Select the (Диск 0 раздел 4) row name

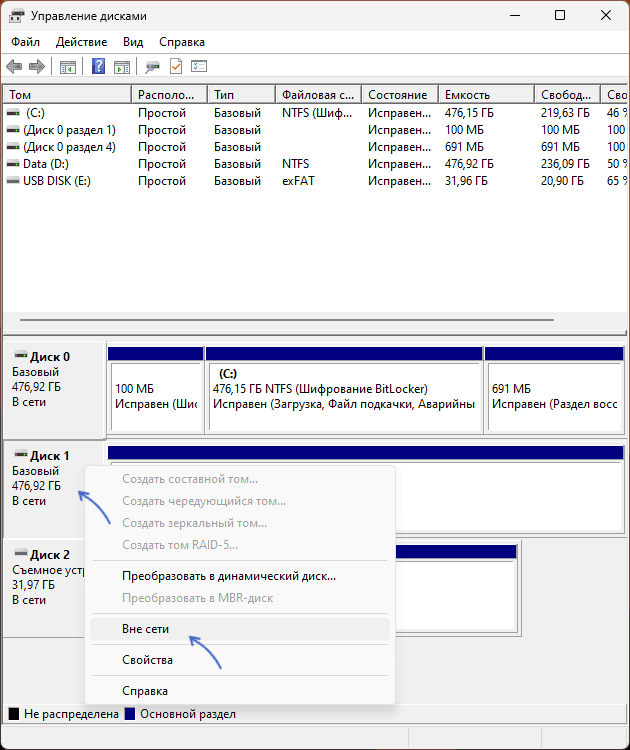(x=69, y=147)
